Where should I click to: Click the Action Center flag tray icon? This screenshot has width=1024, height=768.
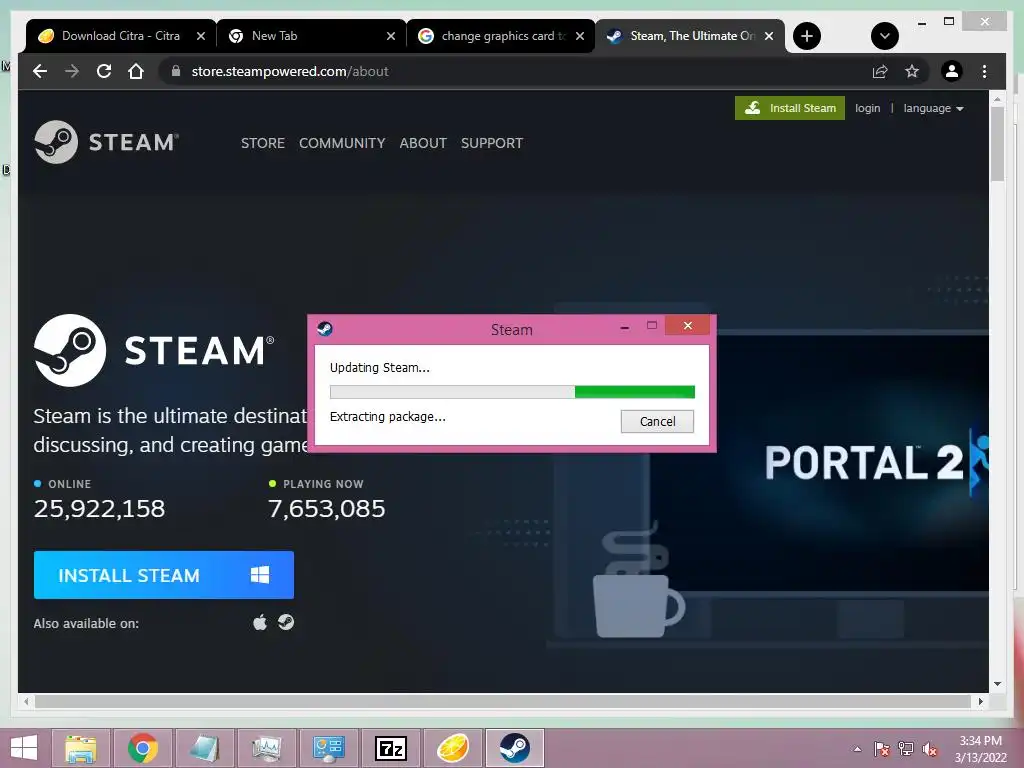point(881,749)
